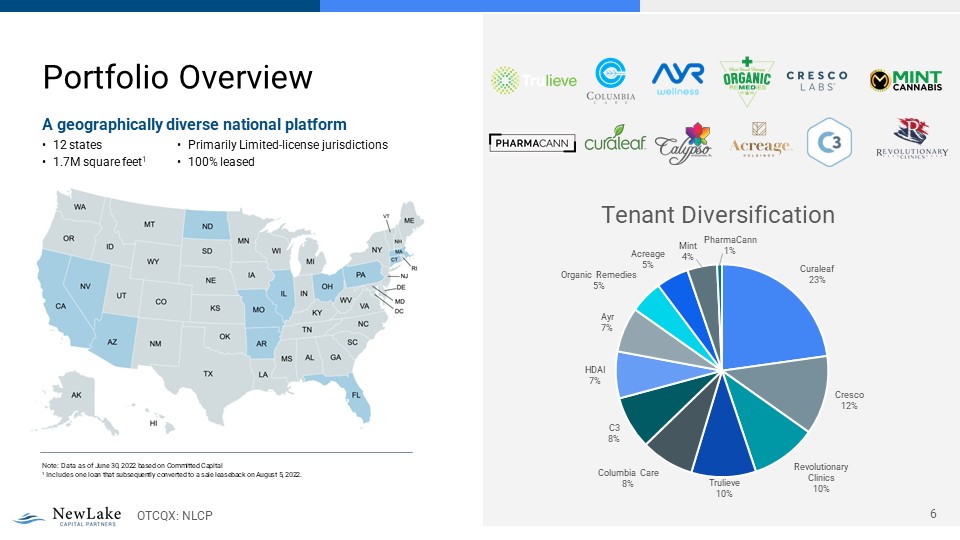Click the Revolutionary Clinics 10% label
This screenshot has width=960, height=540.
click(821, 478)
